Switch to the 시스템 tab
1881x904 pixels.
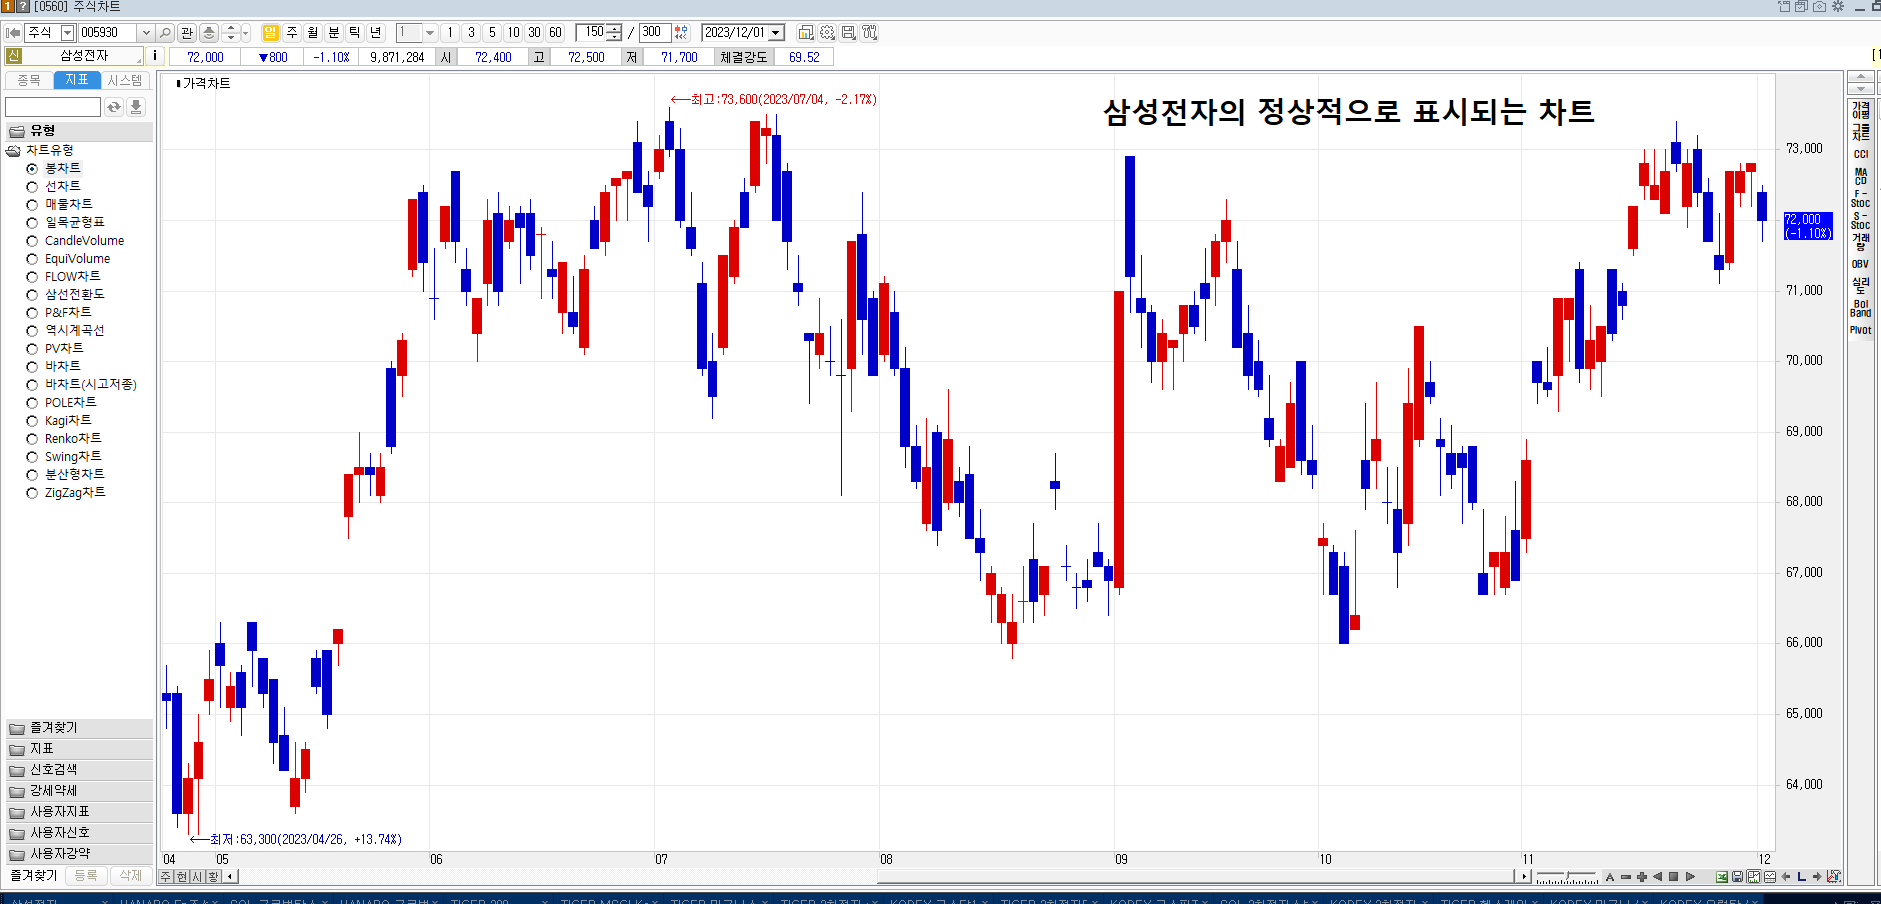[x=125, y=80]
